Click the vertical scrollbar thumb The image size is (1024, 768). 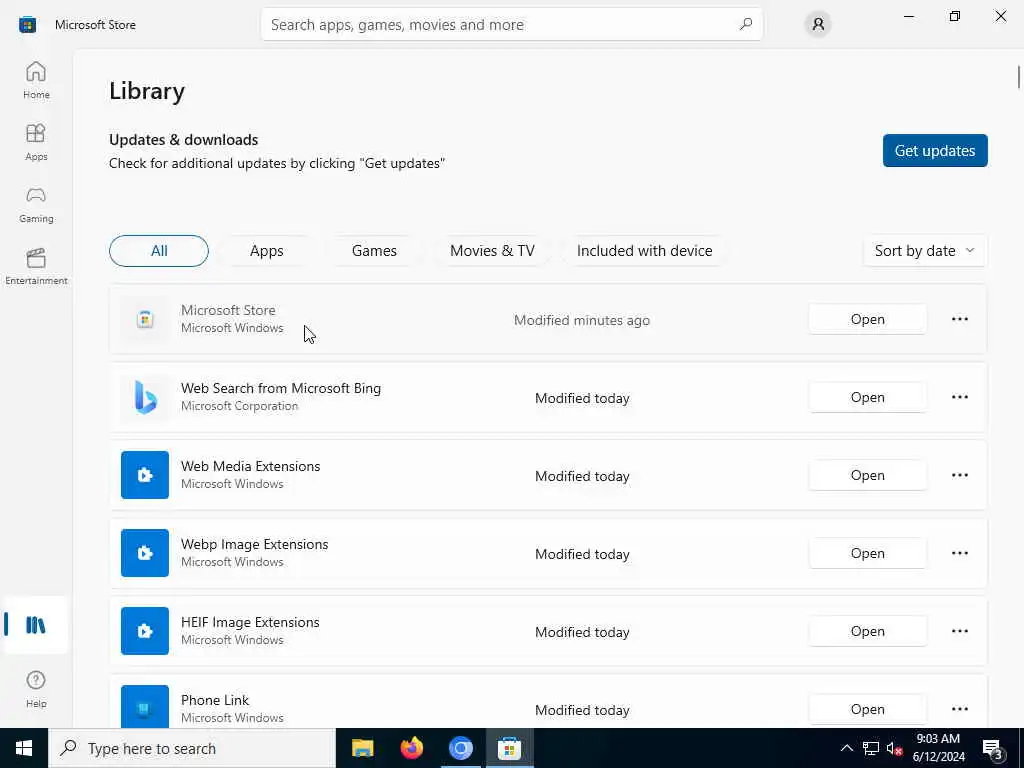click(x=1018, y=76)
